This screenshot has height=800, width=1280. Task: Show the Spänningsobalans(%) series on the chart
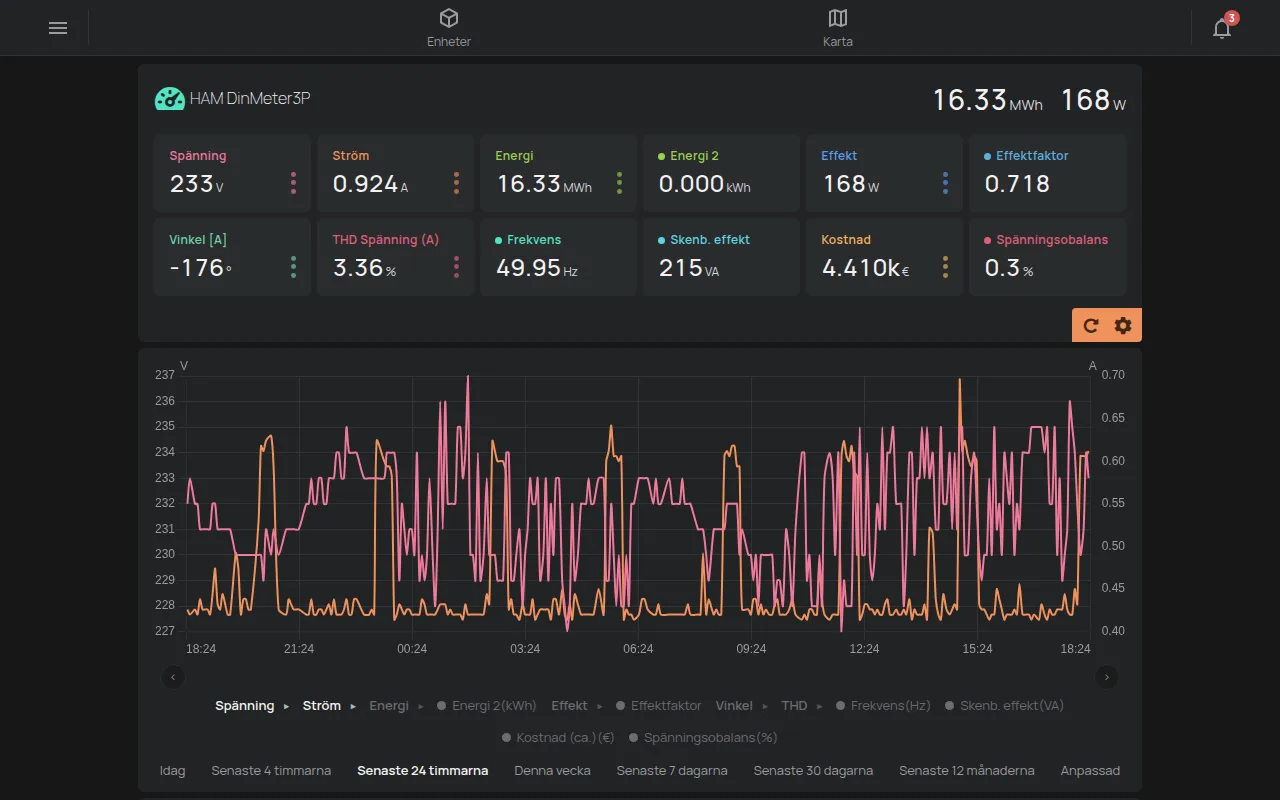coord(703,738)
